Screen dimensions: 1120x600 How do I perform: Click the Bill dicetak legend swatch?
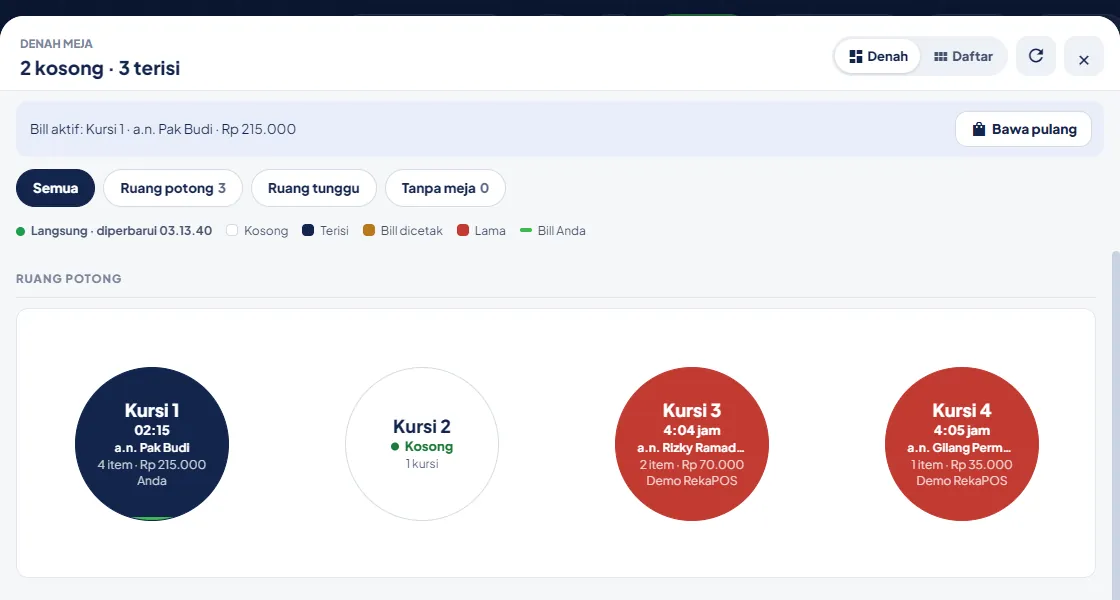[x=369, y=230]
